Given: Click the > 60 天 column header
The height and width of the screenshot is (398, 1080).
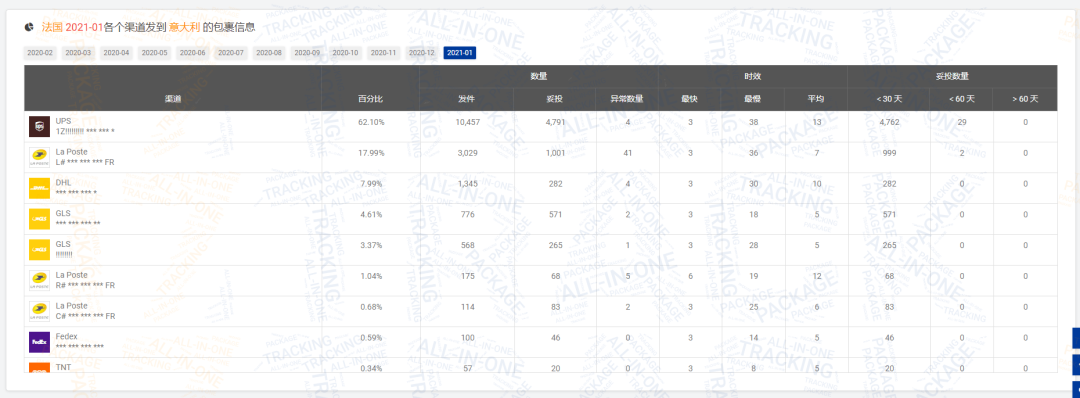Looking at the screenshot, I should click(1025, 99).
